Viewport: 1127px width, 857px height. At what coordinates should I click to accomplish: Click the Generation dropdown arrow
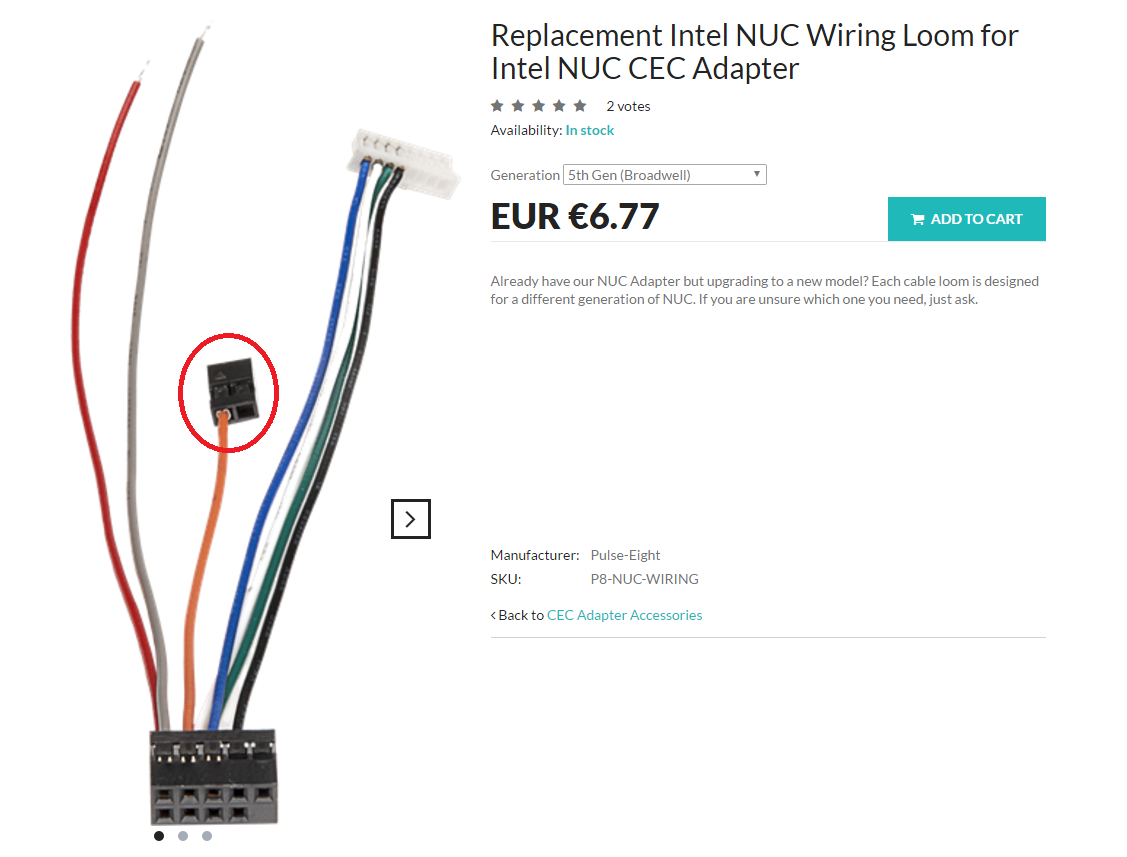756,174
